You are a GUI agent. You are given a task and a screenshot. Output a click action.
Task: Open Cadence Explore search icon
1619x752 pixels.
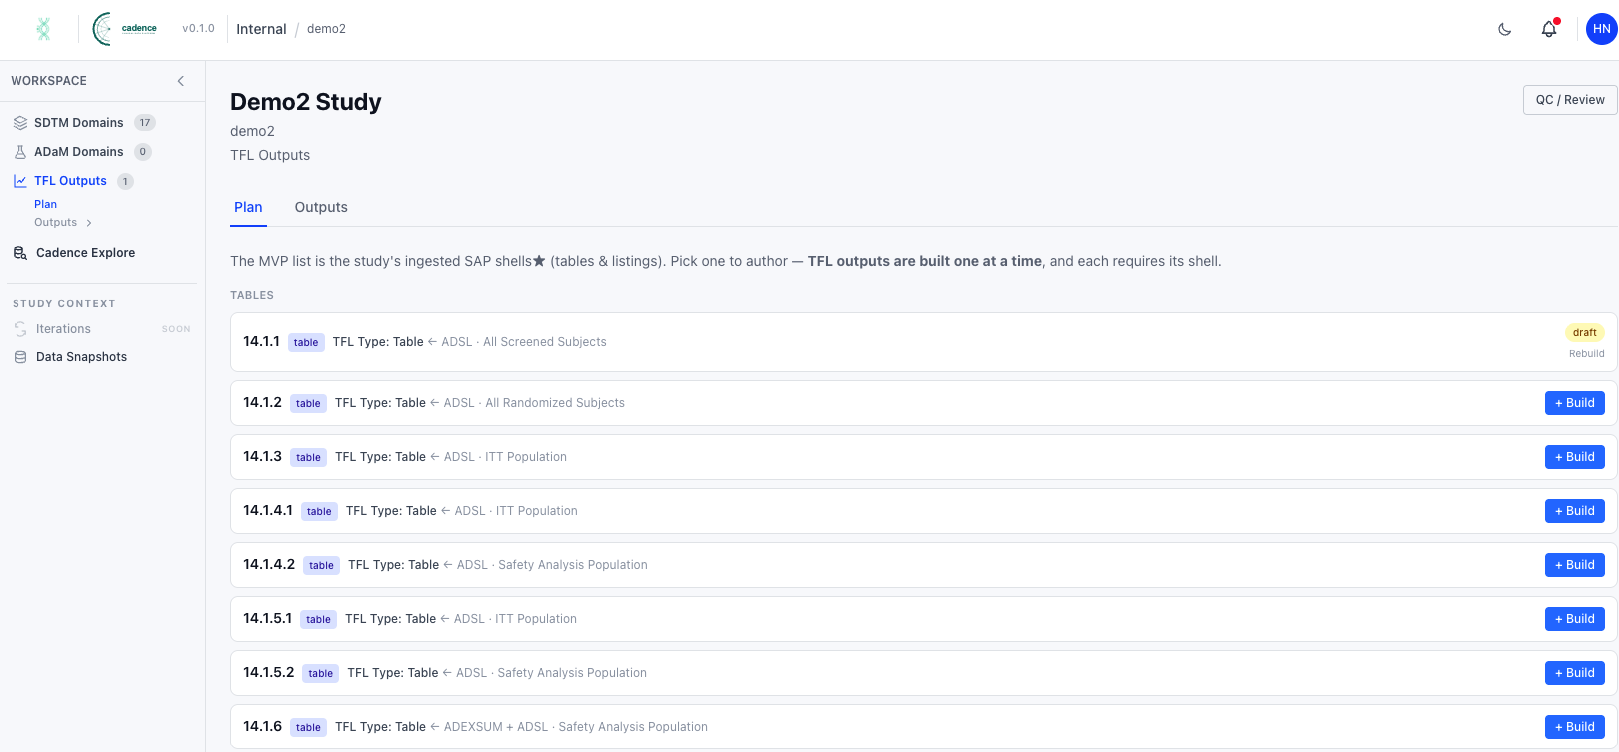(20, 253)
